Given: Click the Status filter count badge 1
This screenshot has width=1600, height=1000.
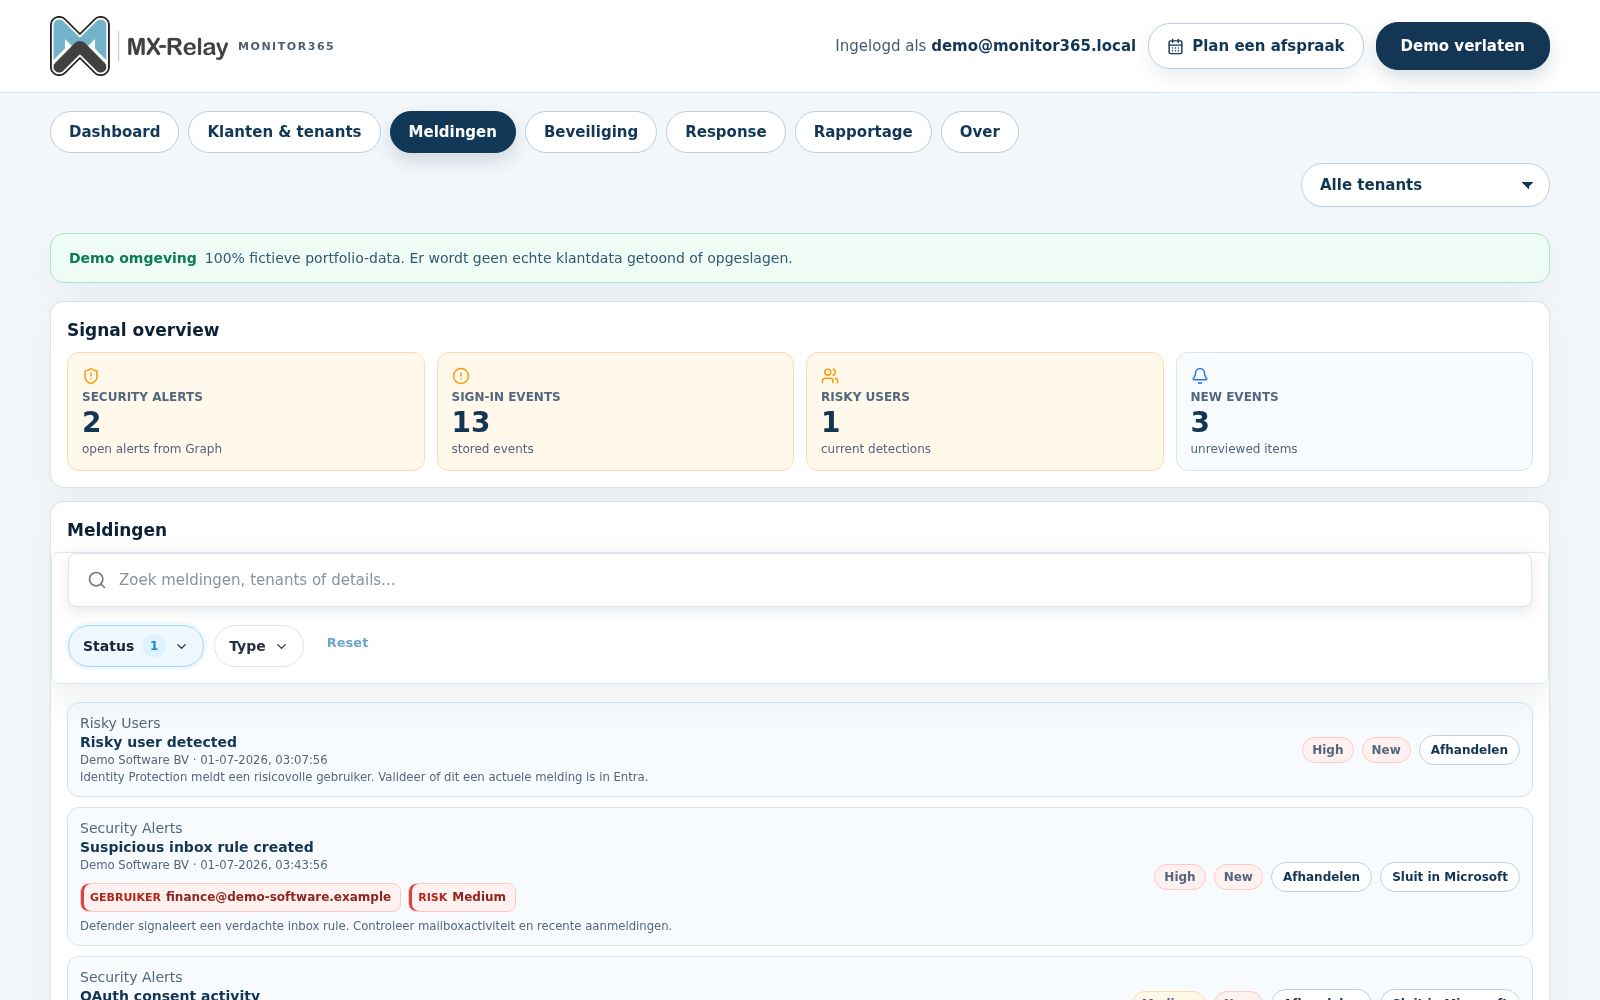Looking at the screenshot, I should tap(154, 646).
